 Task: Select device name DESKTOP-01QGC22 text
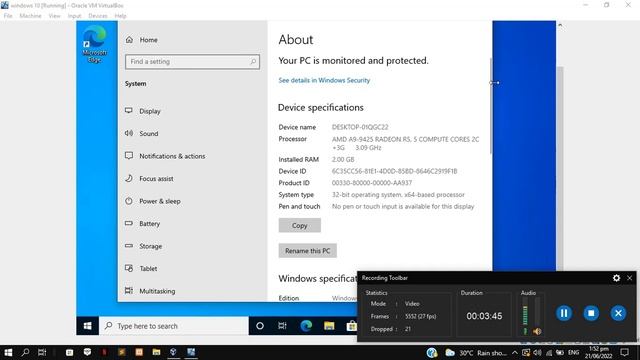tap(360, 127)
